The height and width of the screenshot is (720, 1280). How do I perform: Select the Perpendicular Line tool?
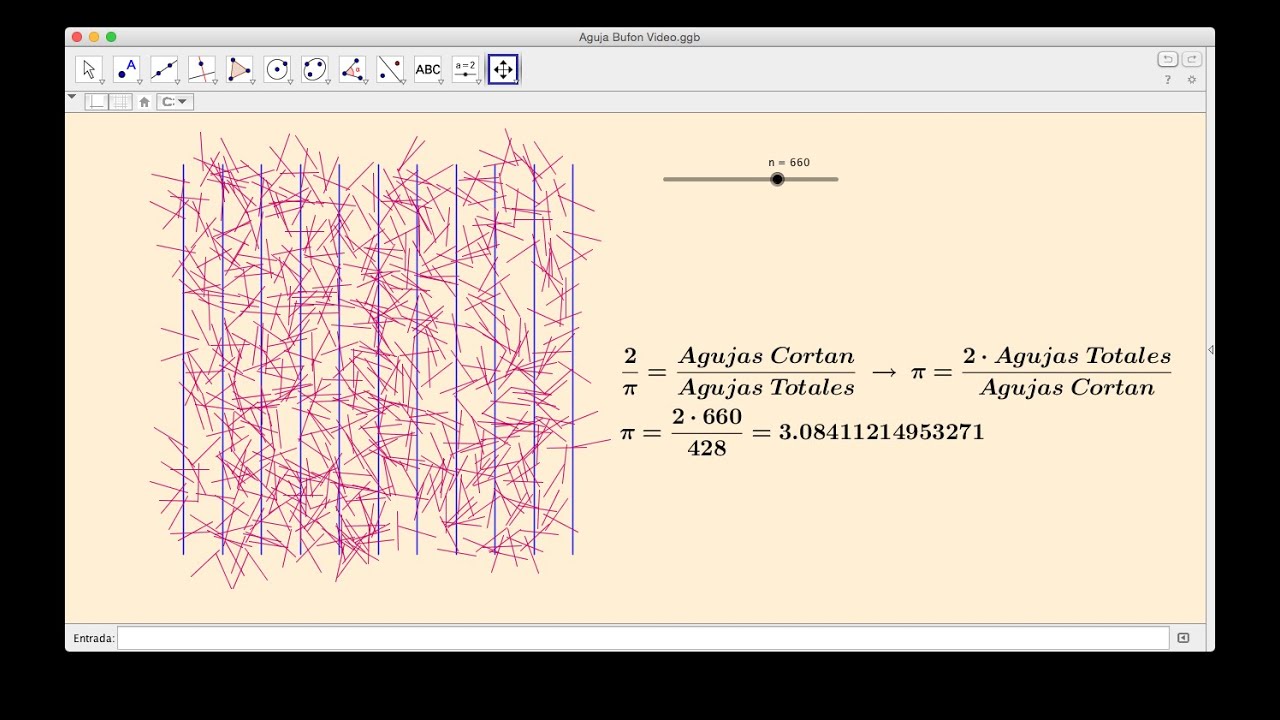point(202,69)
